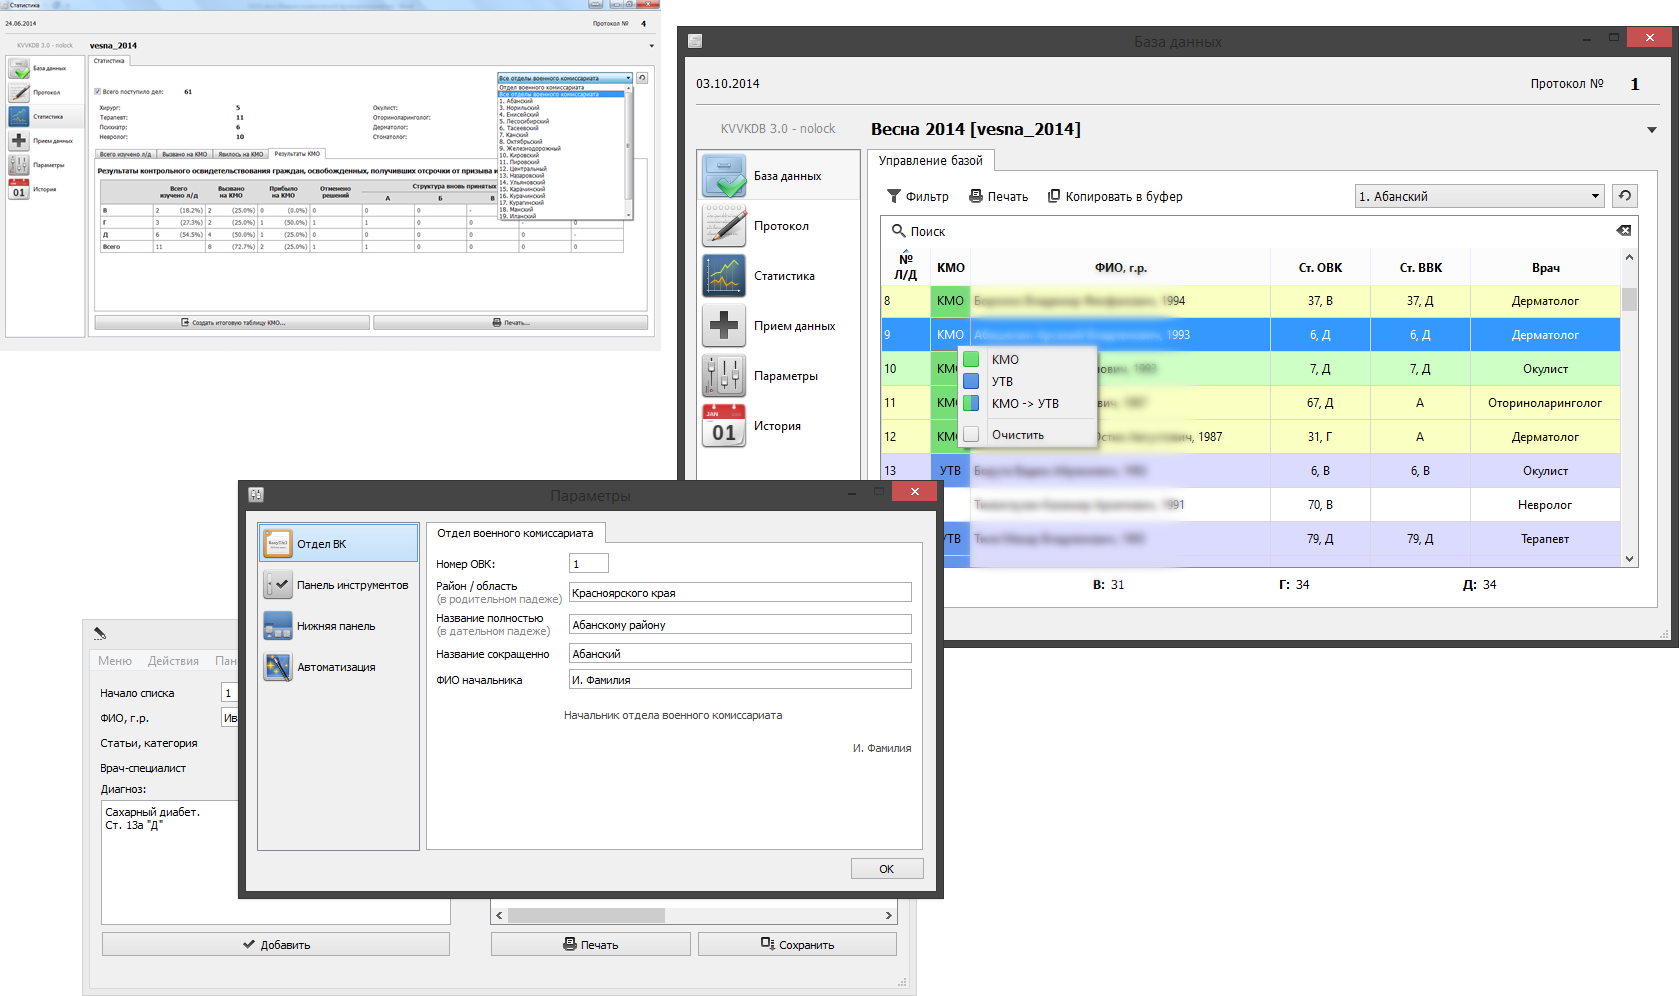
Task: Choose КМО -> УТВ in the context menu
Action: click(x=1028, y=404)
